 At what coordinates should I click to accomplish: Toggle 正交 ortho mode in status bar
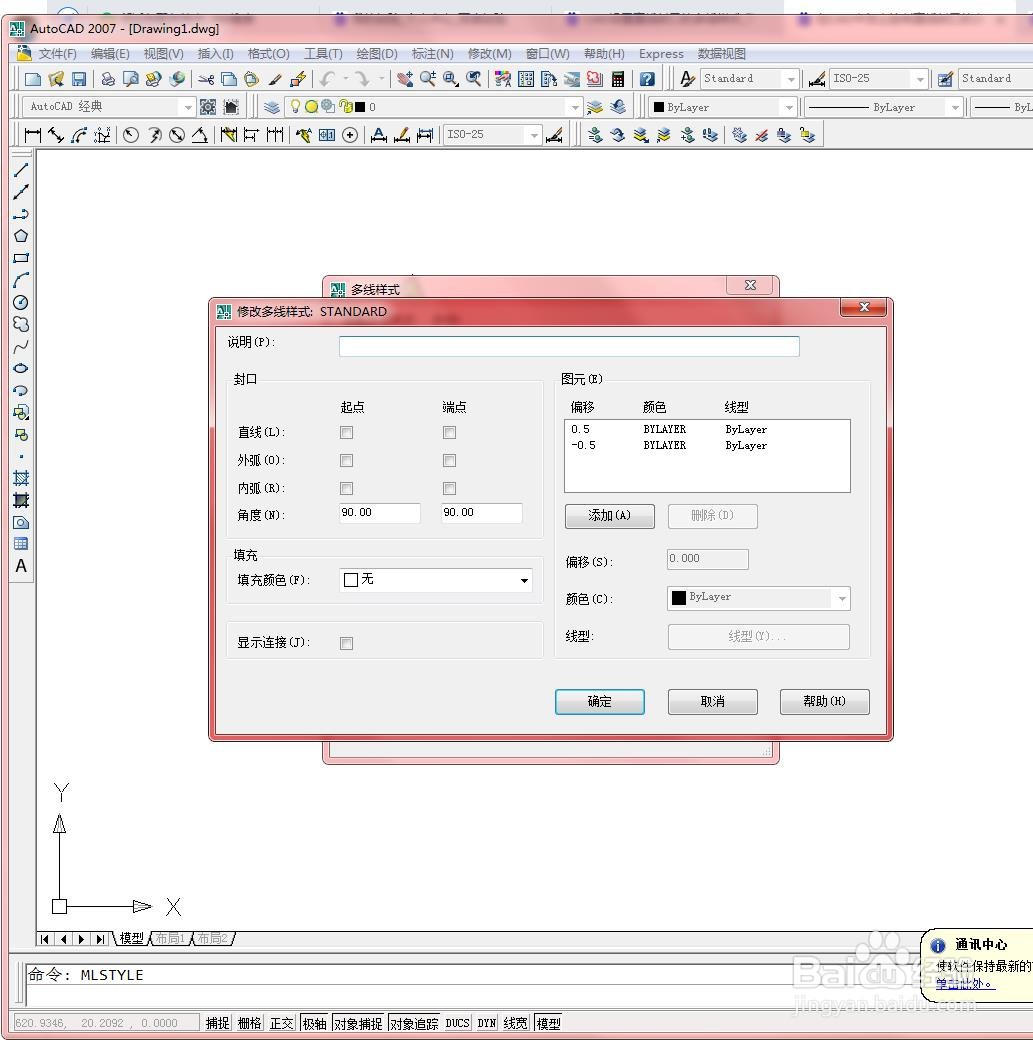click(x=281, y=1023)
